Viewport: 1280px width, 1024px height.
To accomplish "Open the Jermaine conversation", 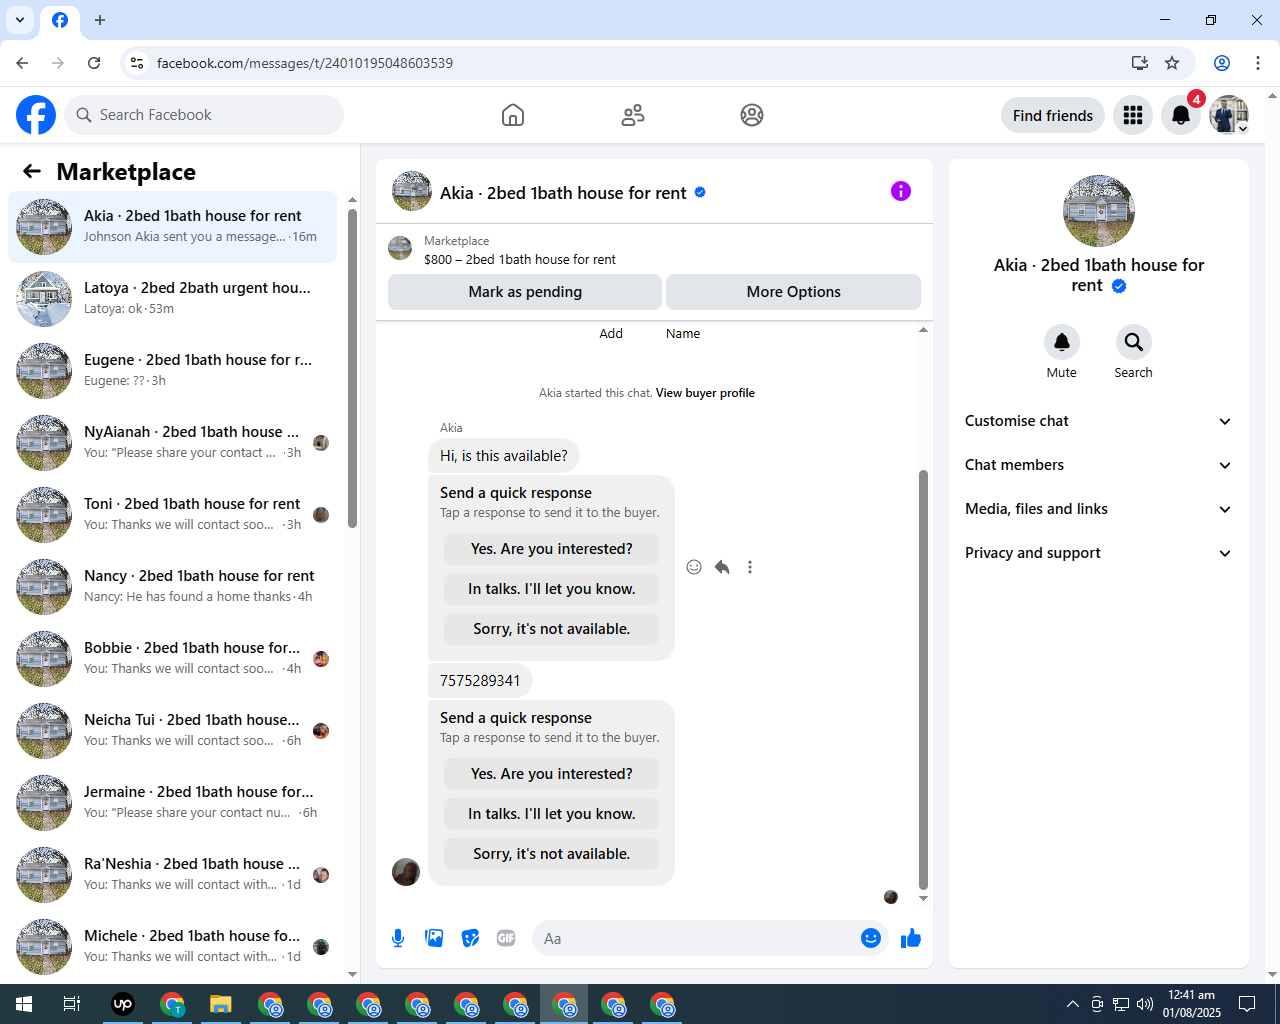I will 172,803.
